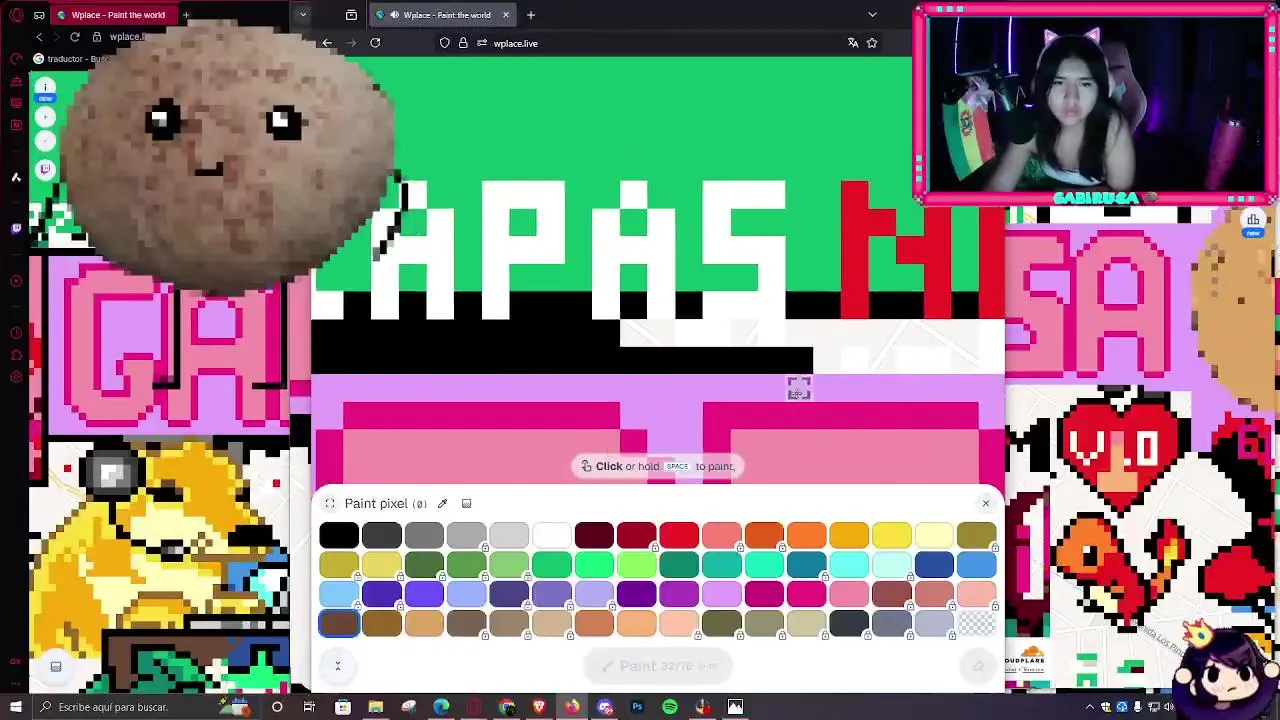The width and height of the screenshot is (1280, 720).
Task: Open Photoshop from the taskbar
Action: tap(637, 707)
